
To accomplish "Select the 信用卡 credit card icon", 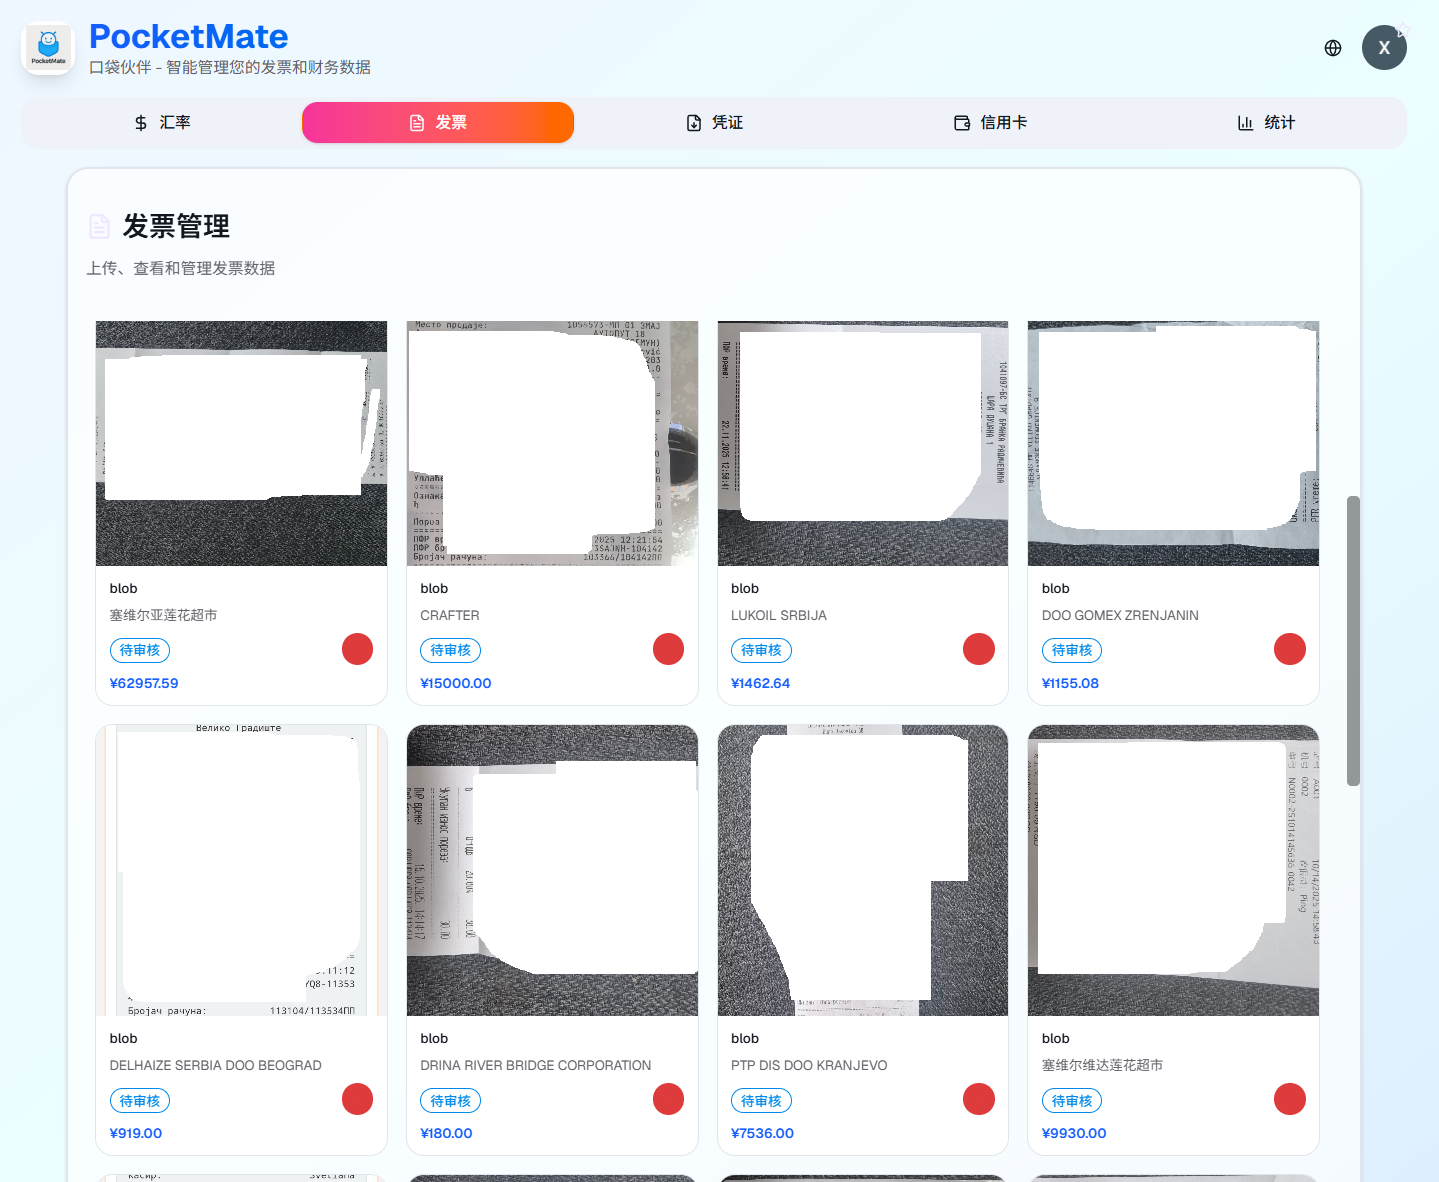I will point(961,122).
